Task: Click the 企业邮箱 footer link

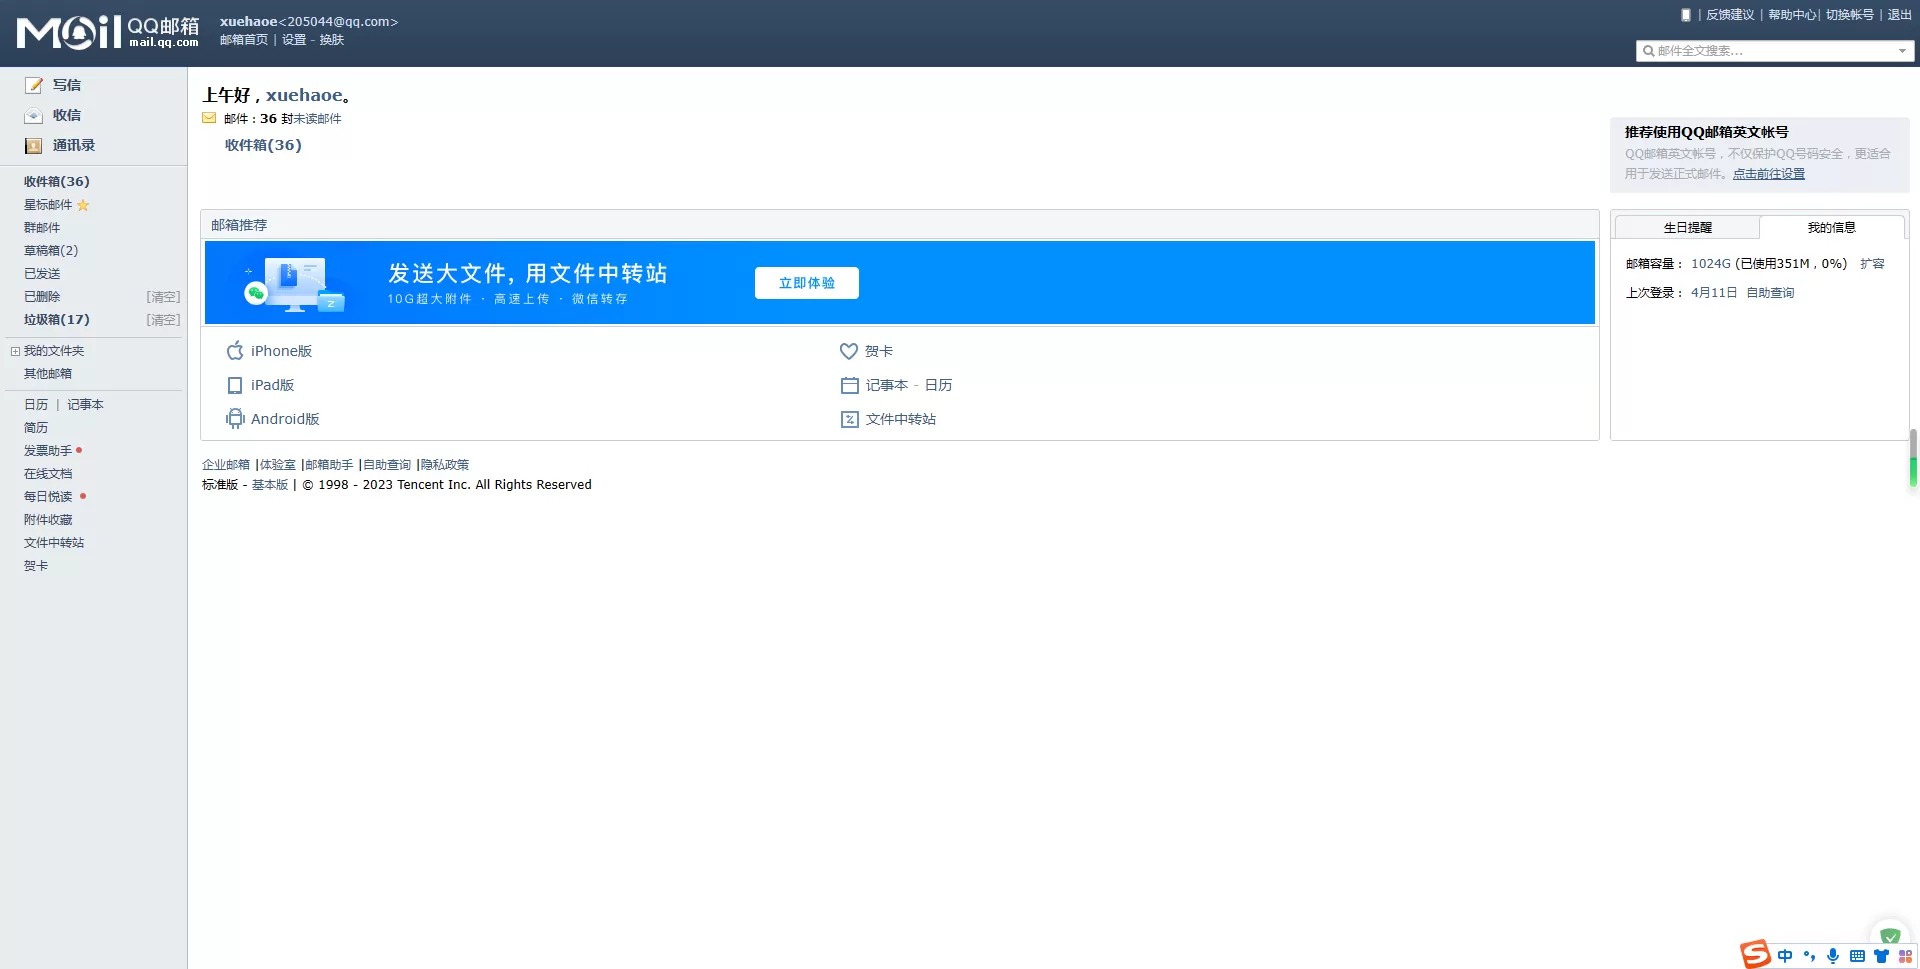Action: tap(226, 465)
